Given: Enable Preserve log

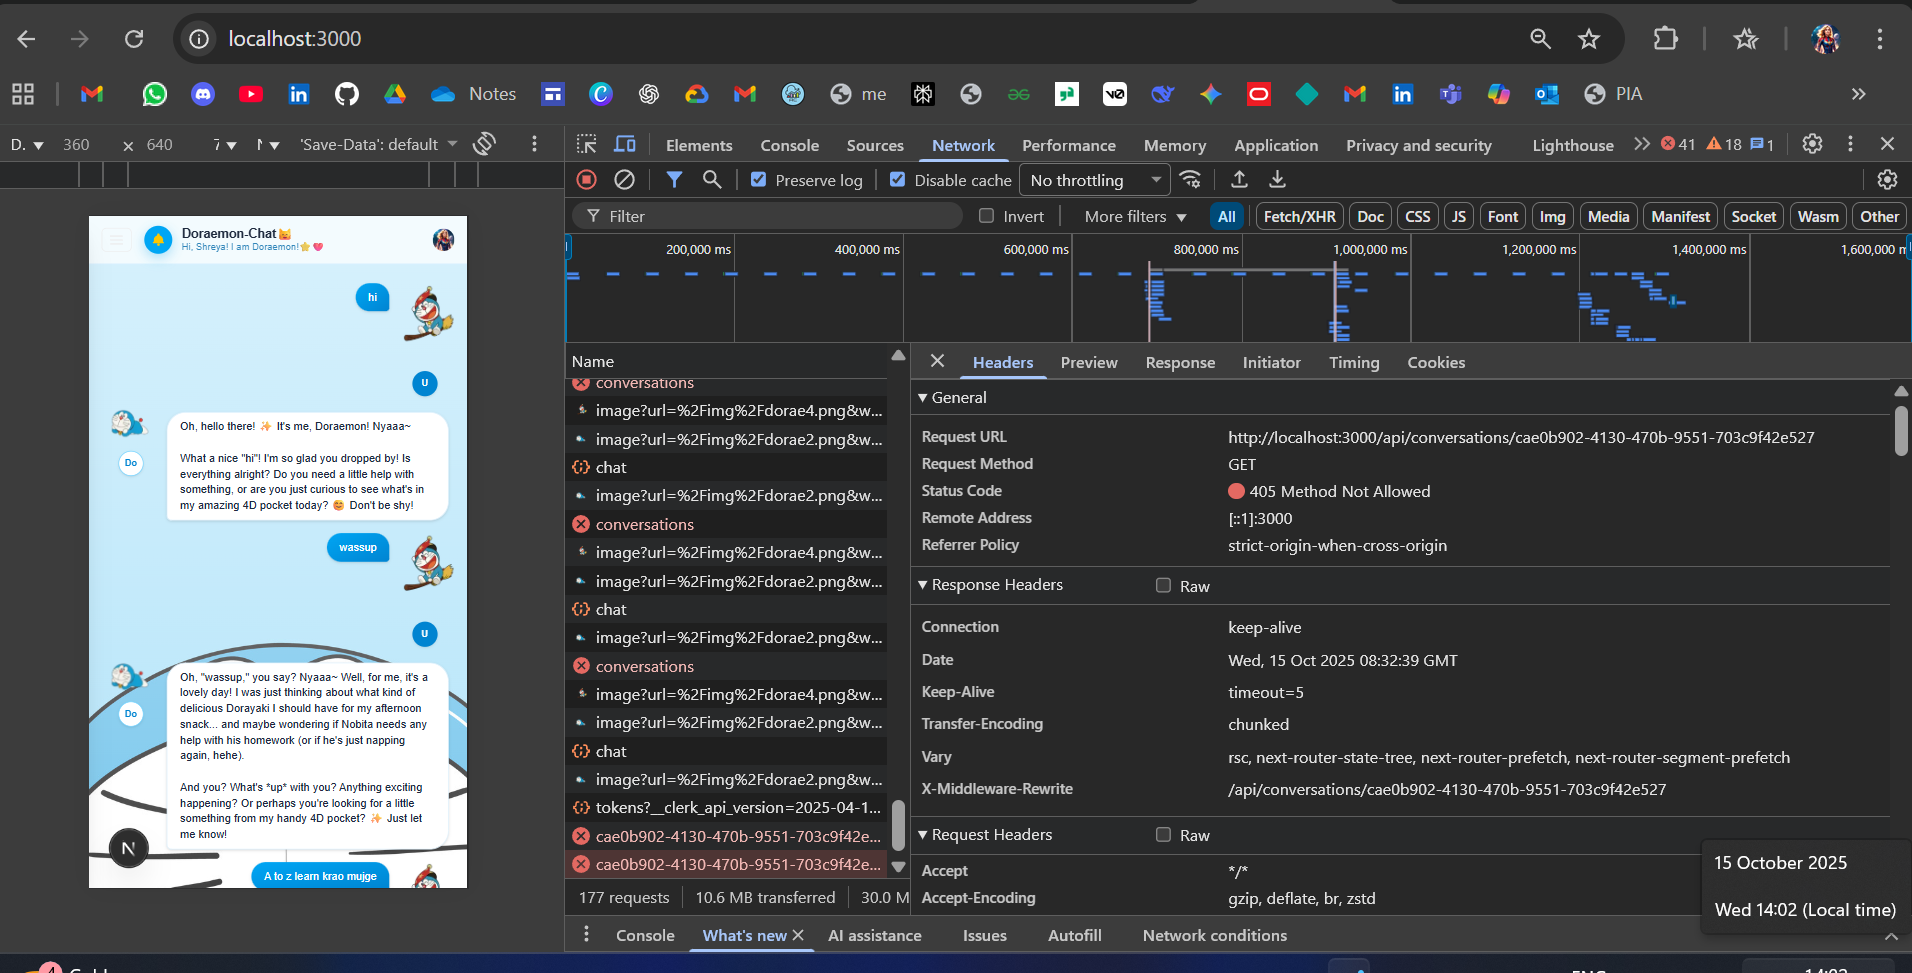Looking at the screenshot, I should (759, 180).
